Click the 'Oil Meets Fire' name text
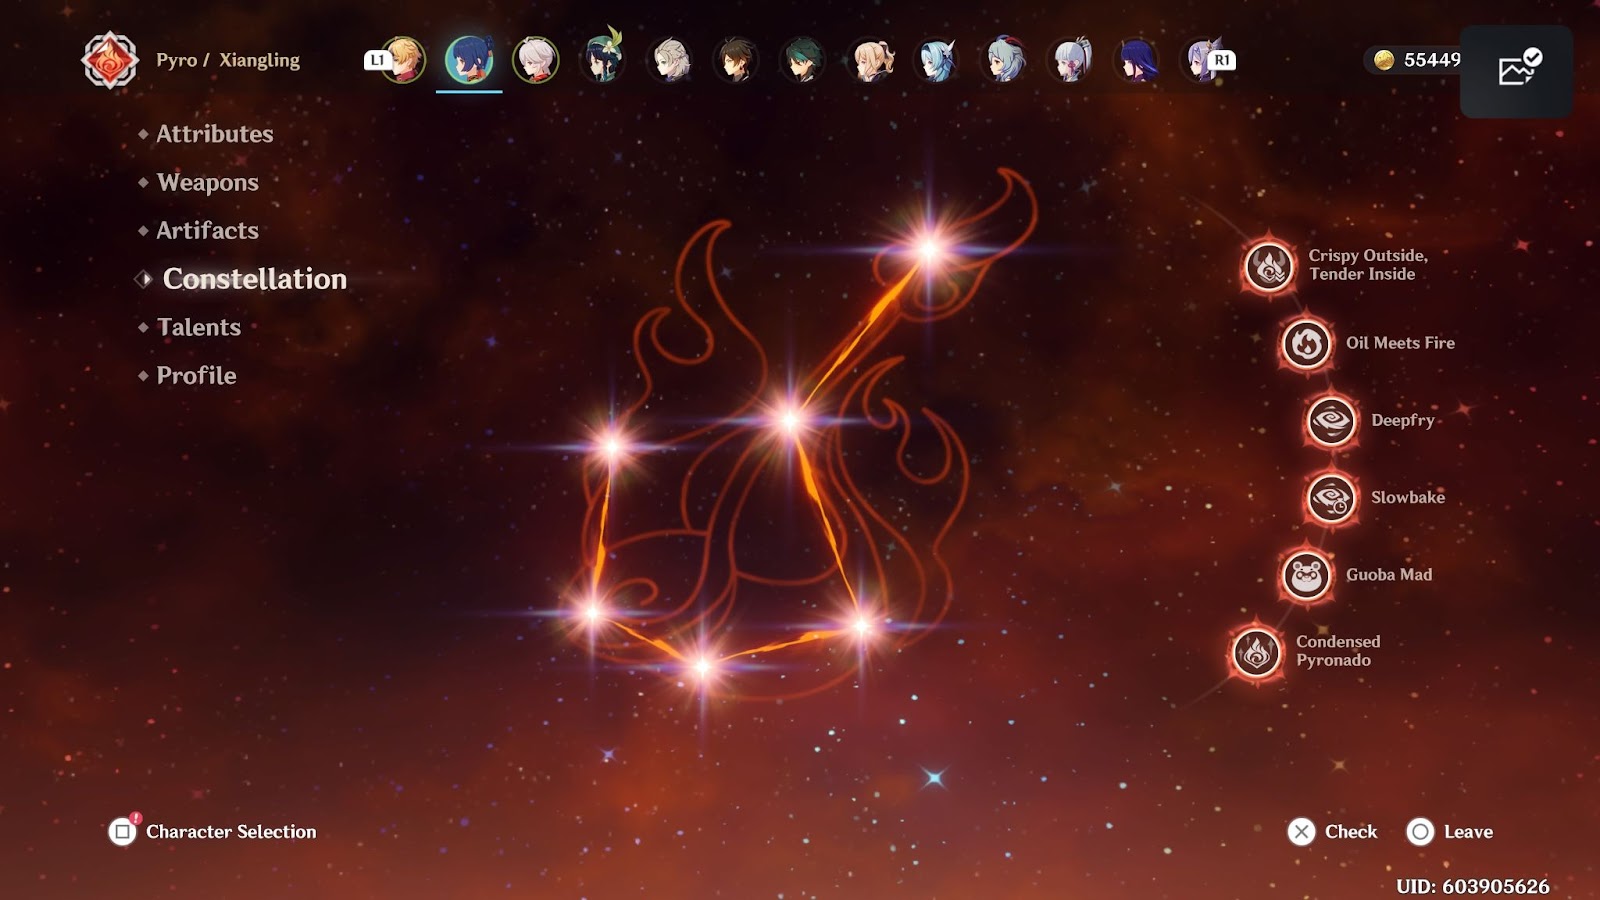Screen dimensions: 1600x900 click(1400, 343)
